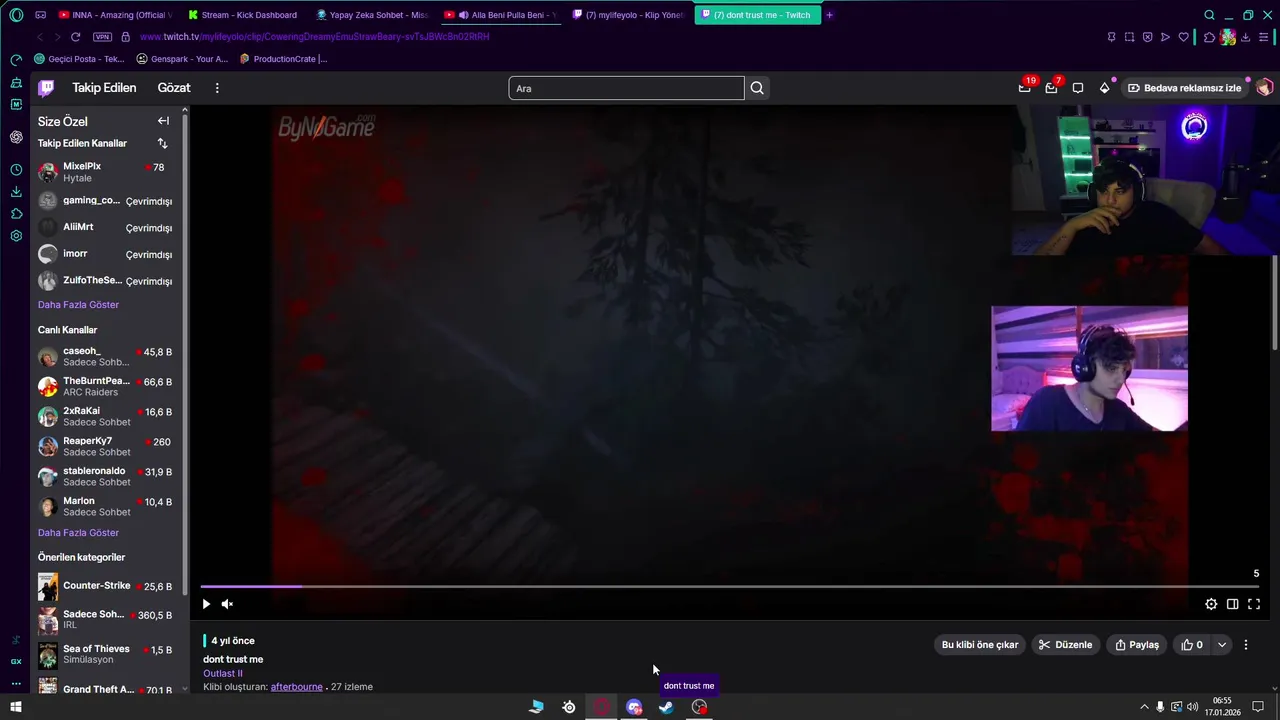Show more followed channels link
The image size is (1280, 720).
click(x=78, y=304)
